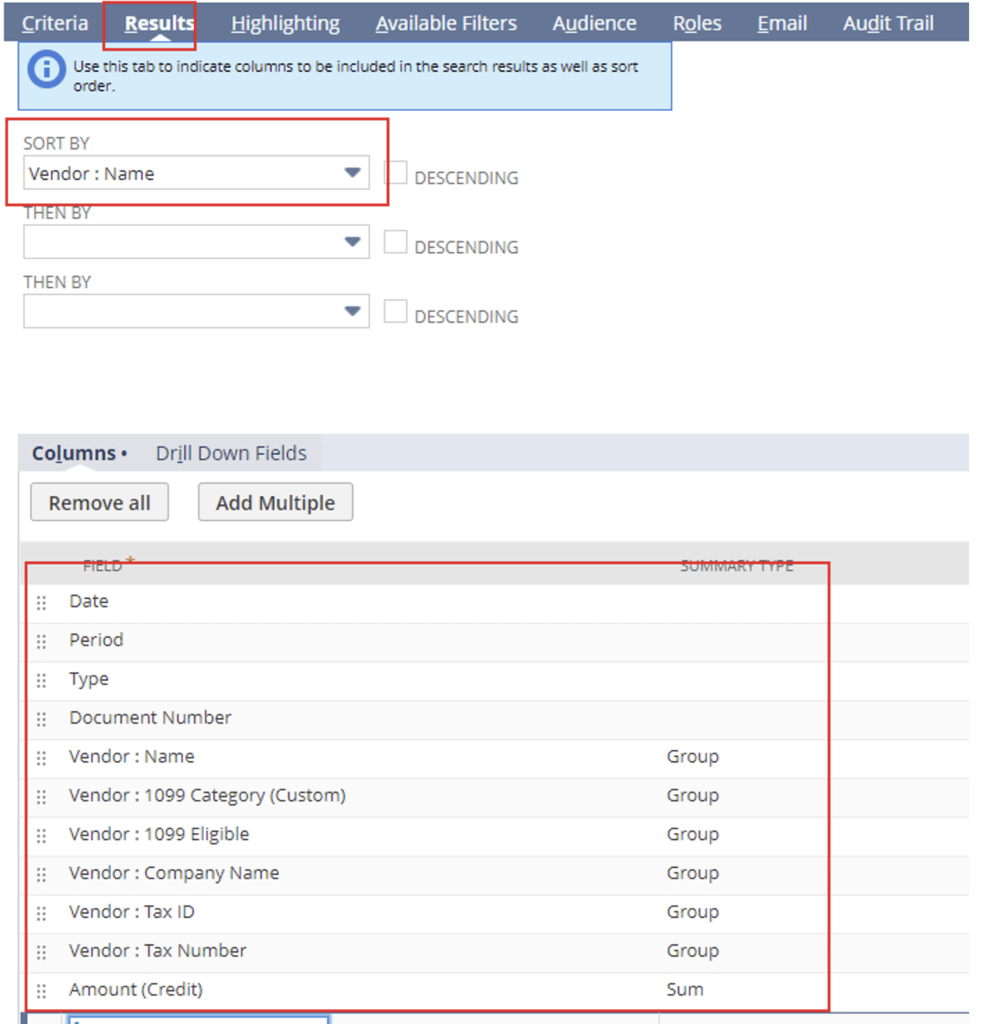The image size is (1007, 1024).
Task: Click the info icon in the blue banner
Action: 46,69
